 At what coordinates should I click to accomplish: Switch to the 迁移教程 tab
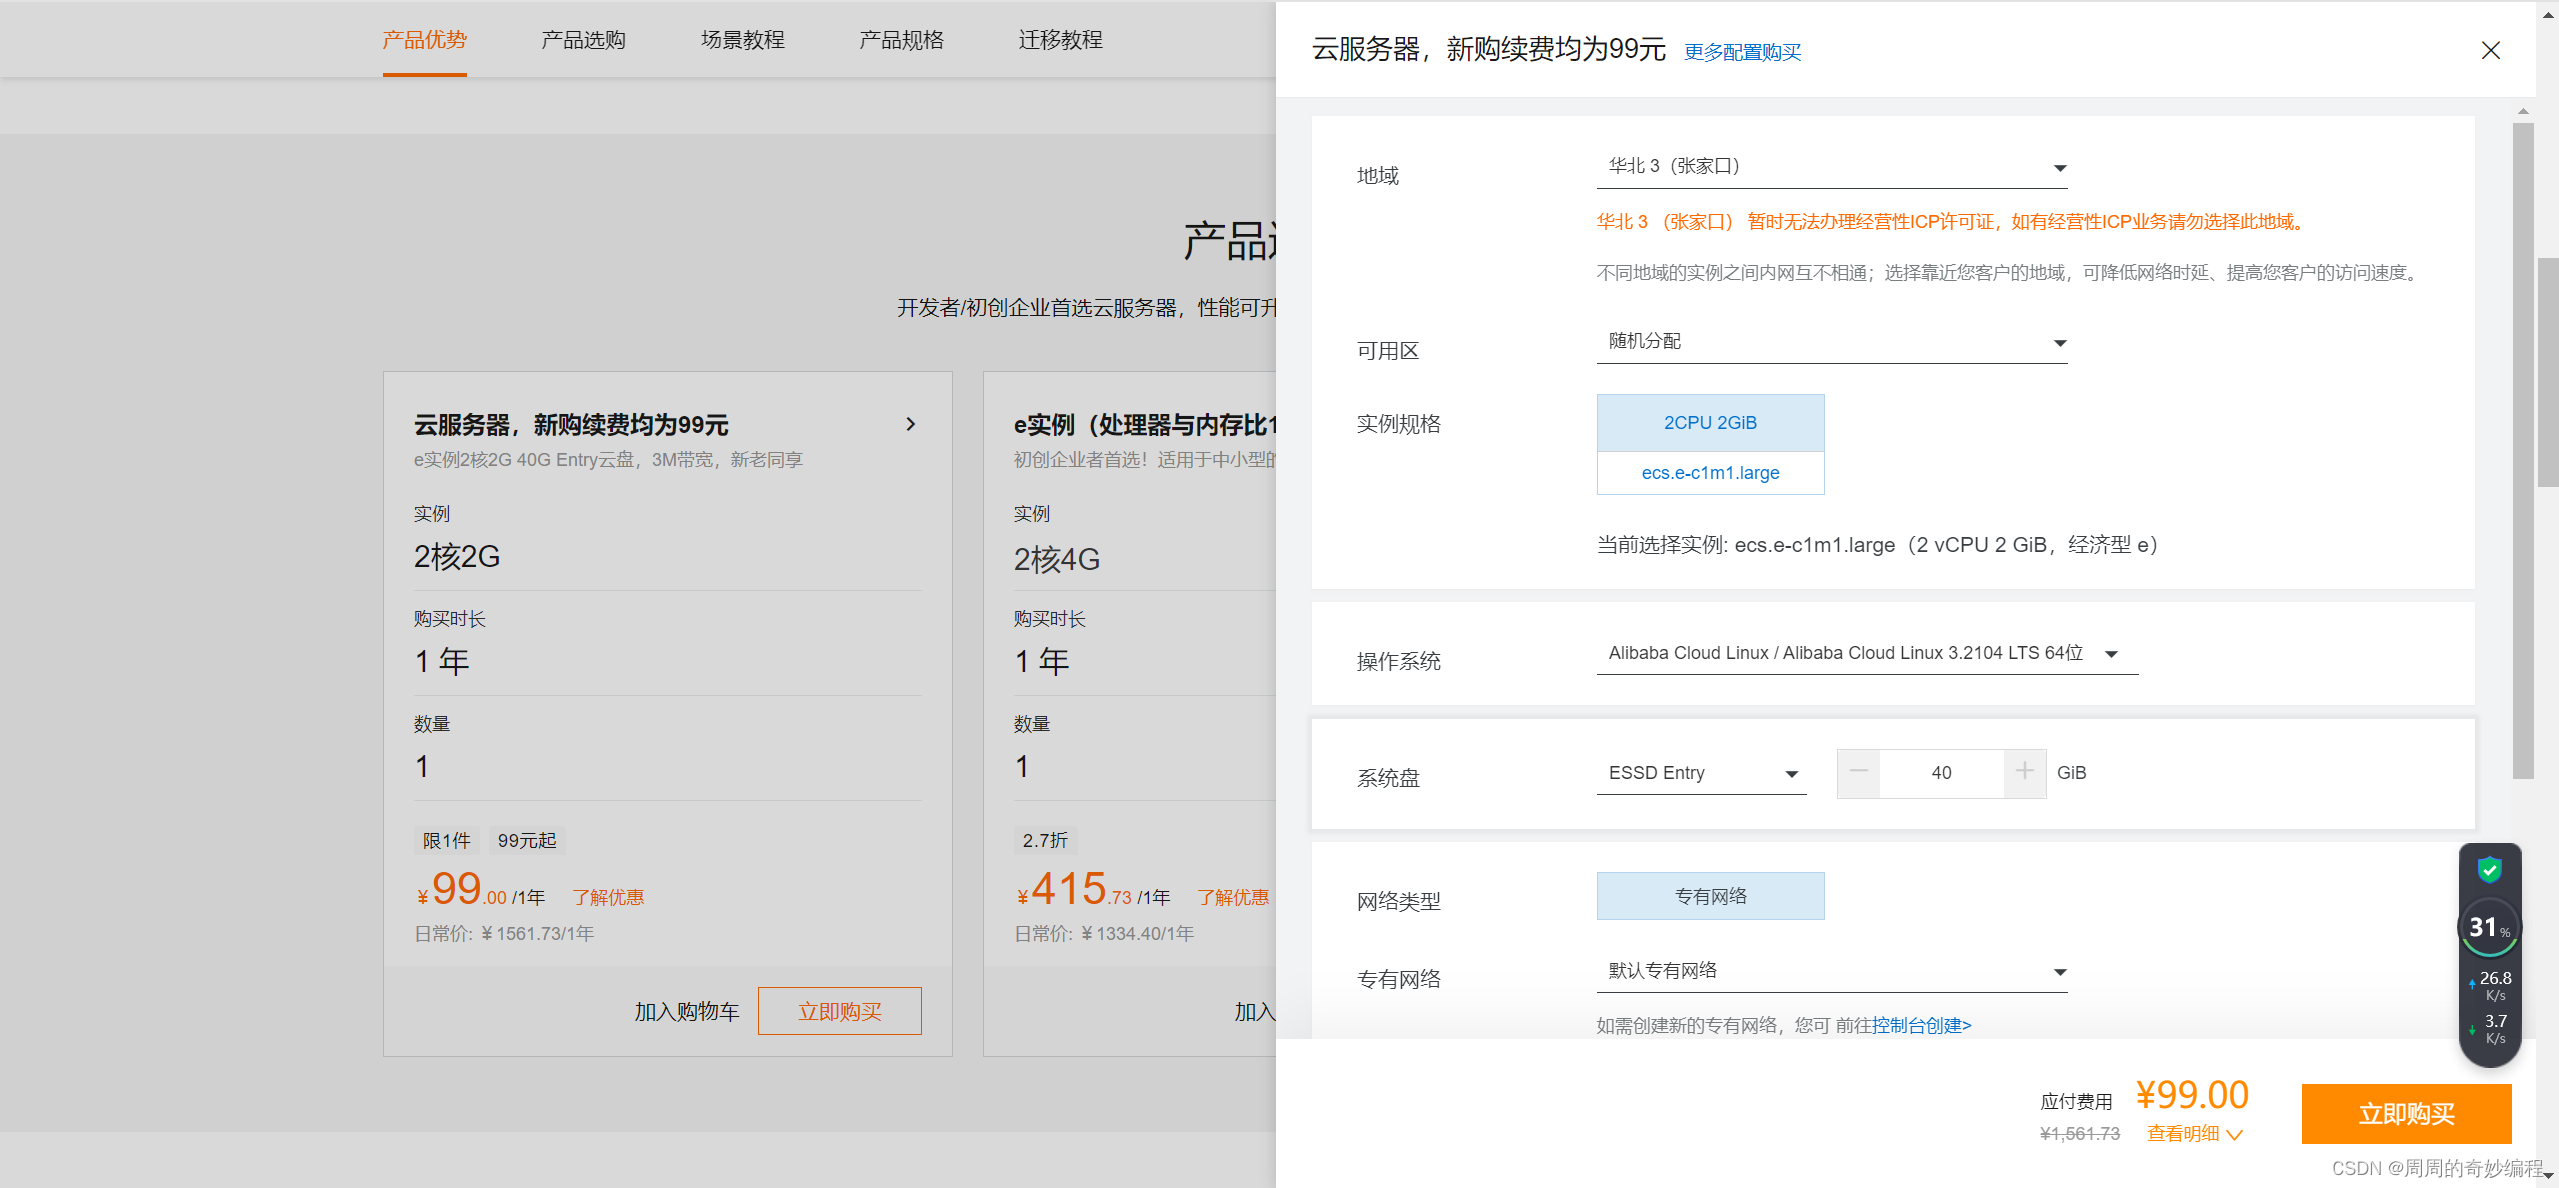tap(1060, 40)
